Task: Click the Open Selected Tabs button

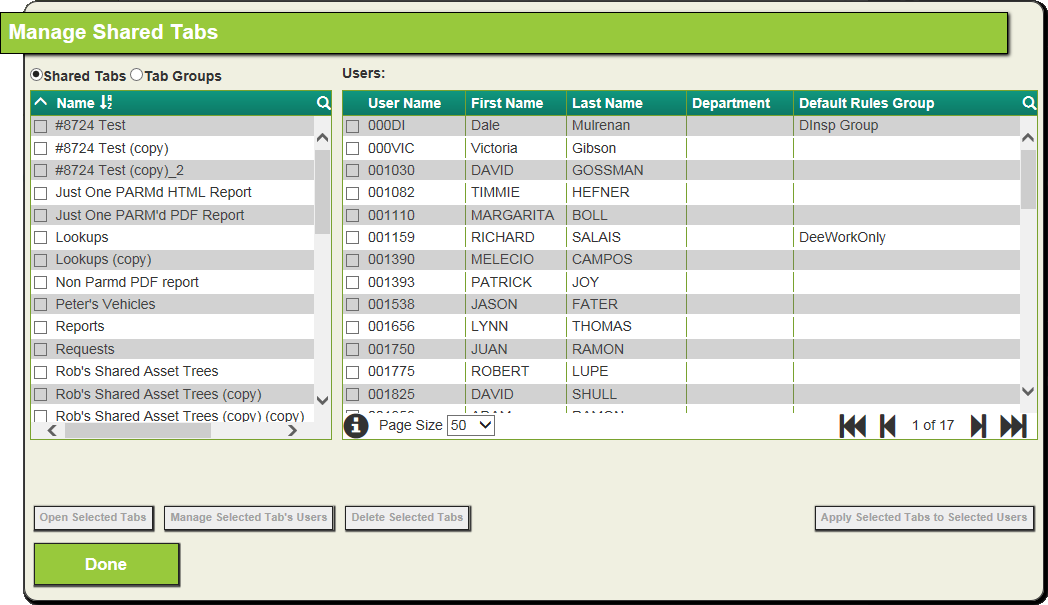Action: point(93,517)
